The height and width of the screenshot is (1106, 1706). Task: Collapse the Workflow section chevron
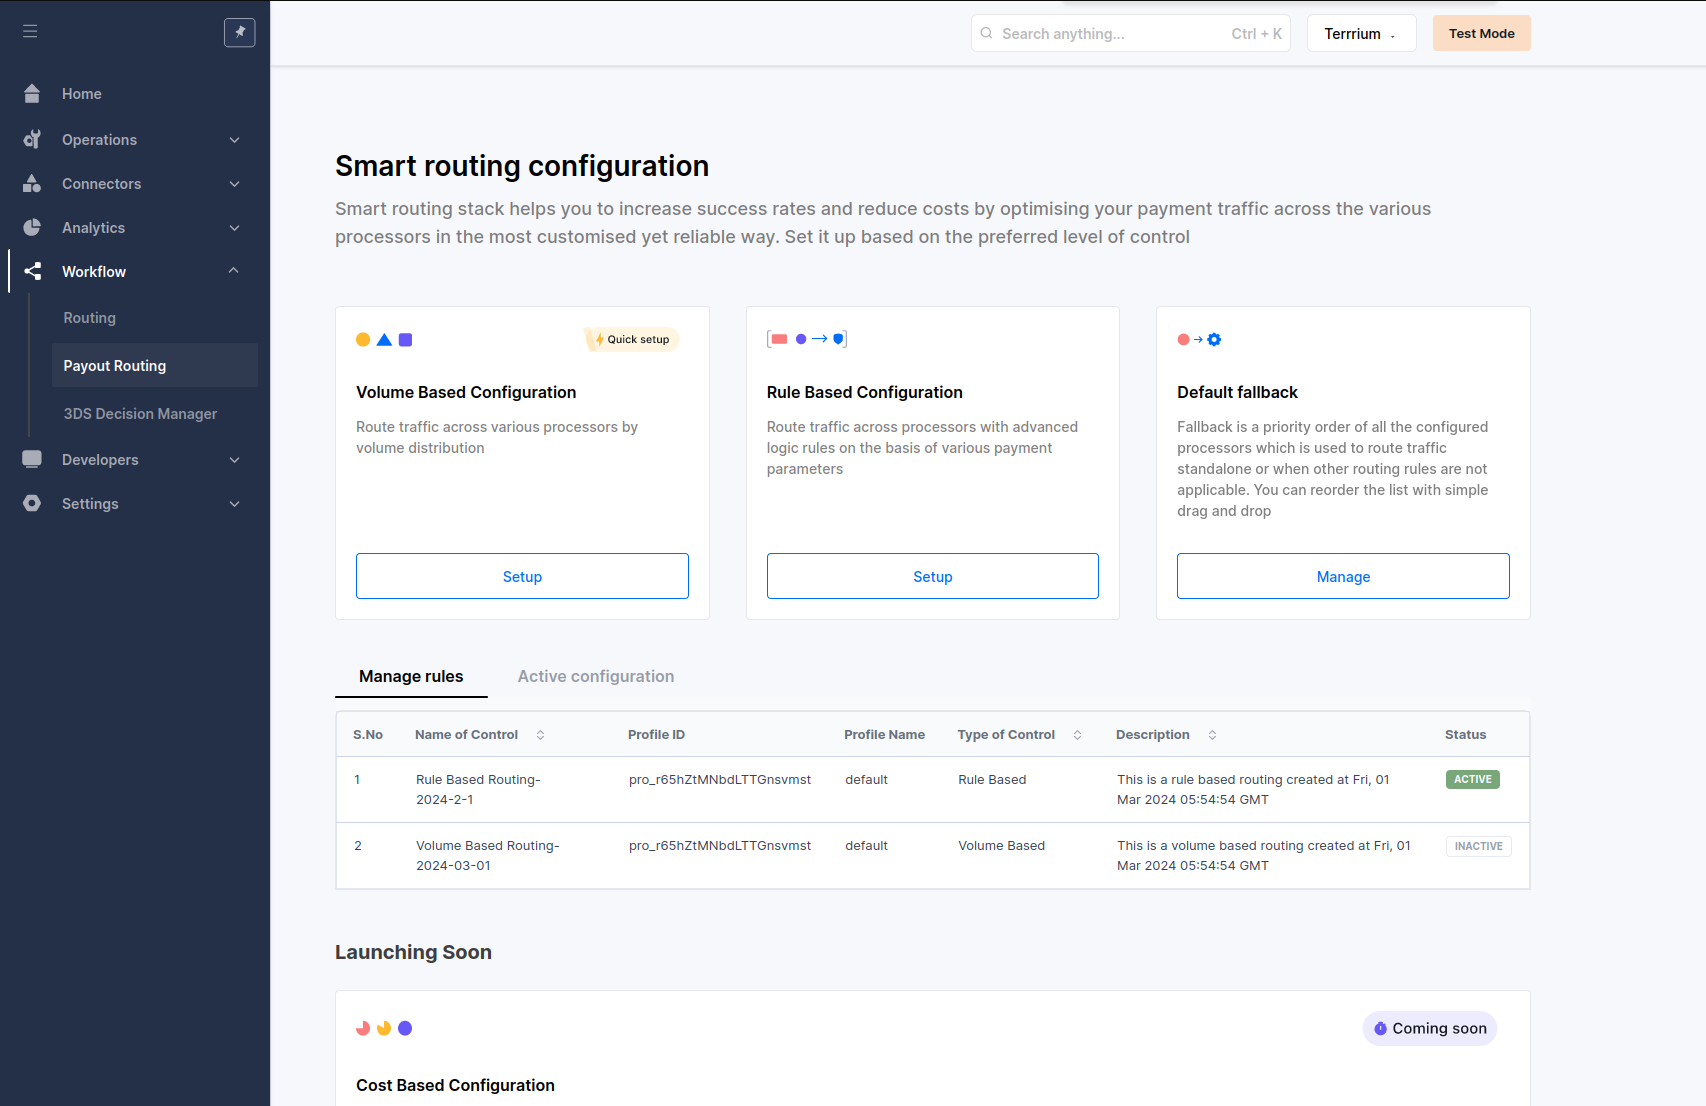coord(234,271)
